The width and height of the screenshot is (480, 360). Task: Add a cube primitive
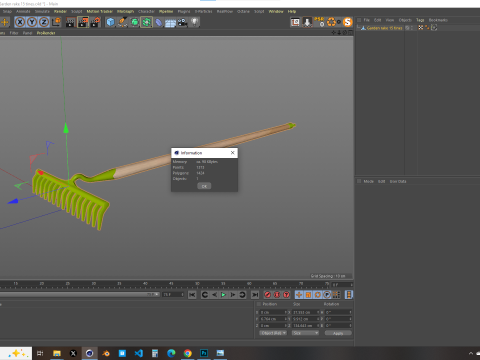pyautogui.click(x=110, y=22)
